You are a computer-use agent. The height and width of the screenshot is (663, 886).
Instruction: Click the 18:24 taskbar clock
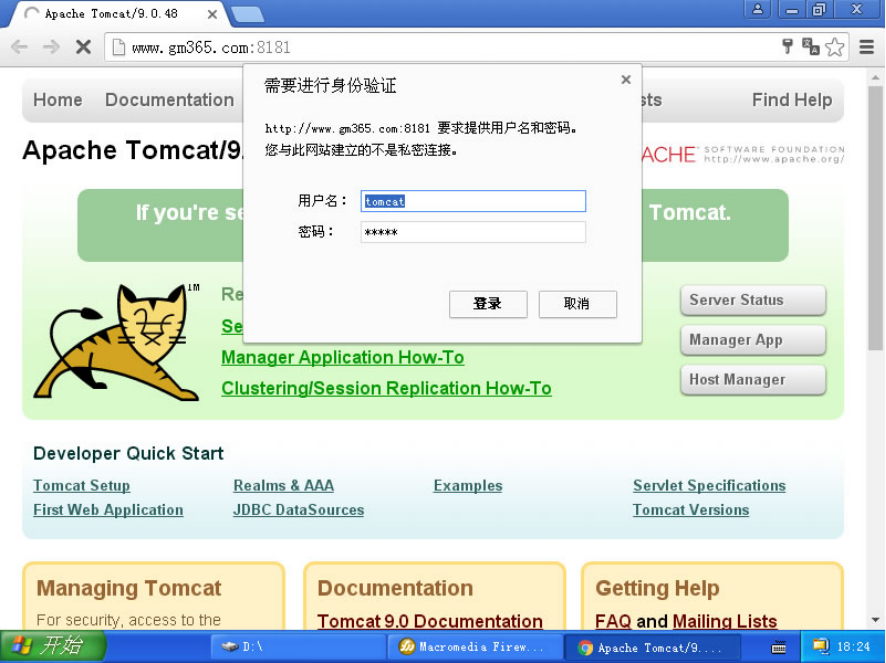854,647
